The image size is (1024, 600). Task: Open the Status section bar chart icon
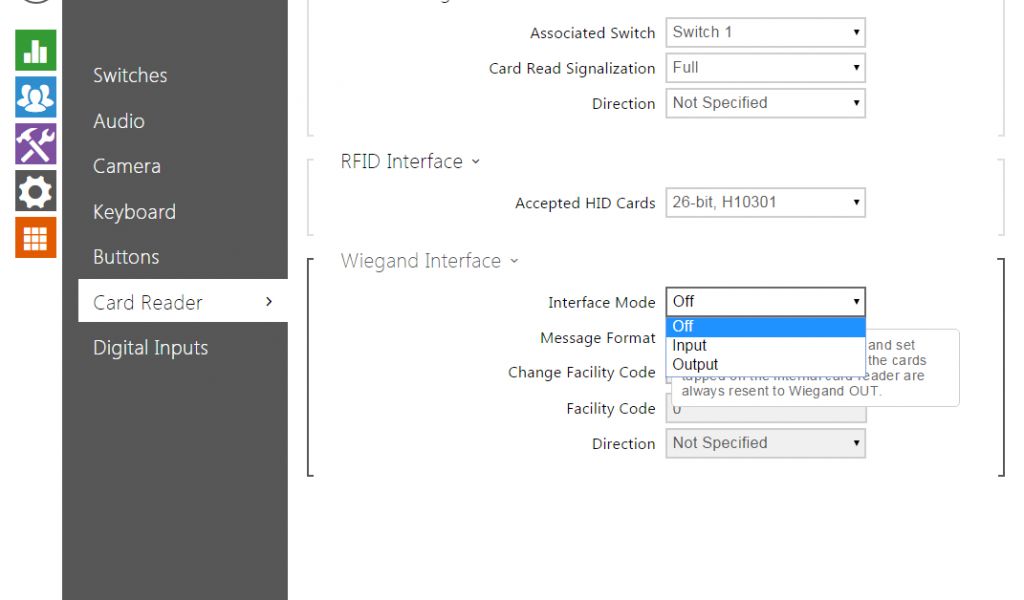[x=35, y=50]
